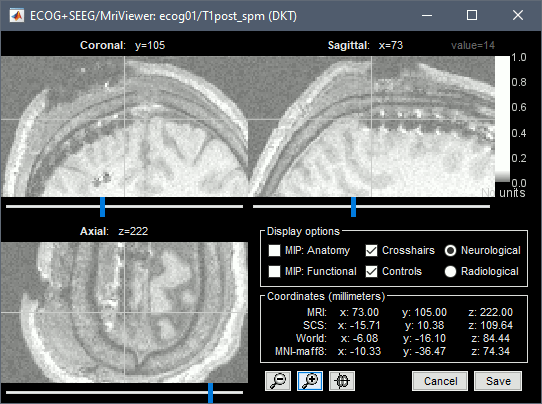Click the Save button
542x404 pixels.
498,381
